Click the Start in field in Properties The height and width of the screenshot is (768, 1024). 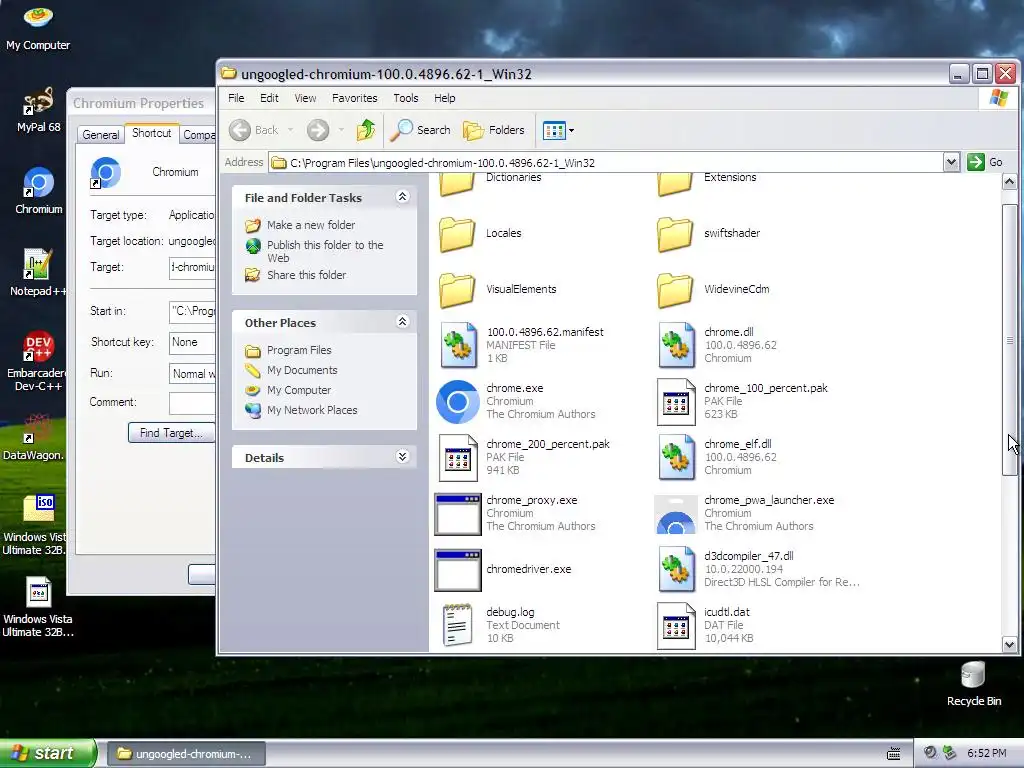pyautogui.click(x=192, y=311)
